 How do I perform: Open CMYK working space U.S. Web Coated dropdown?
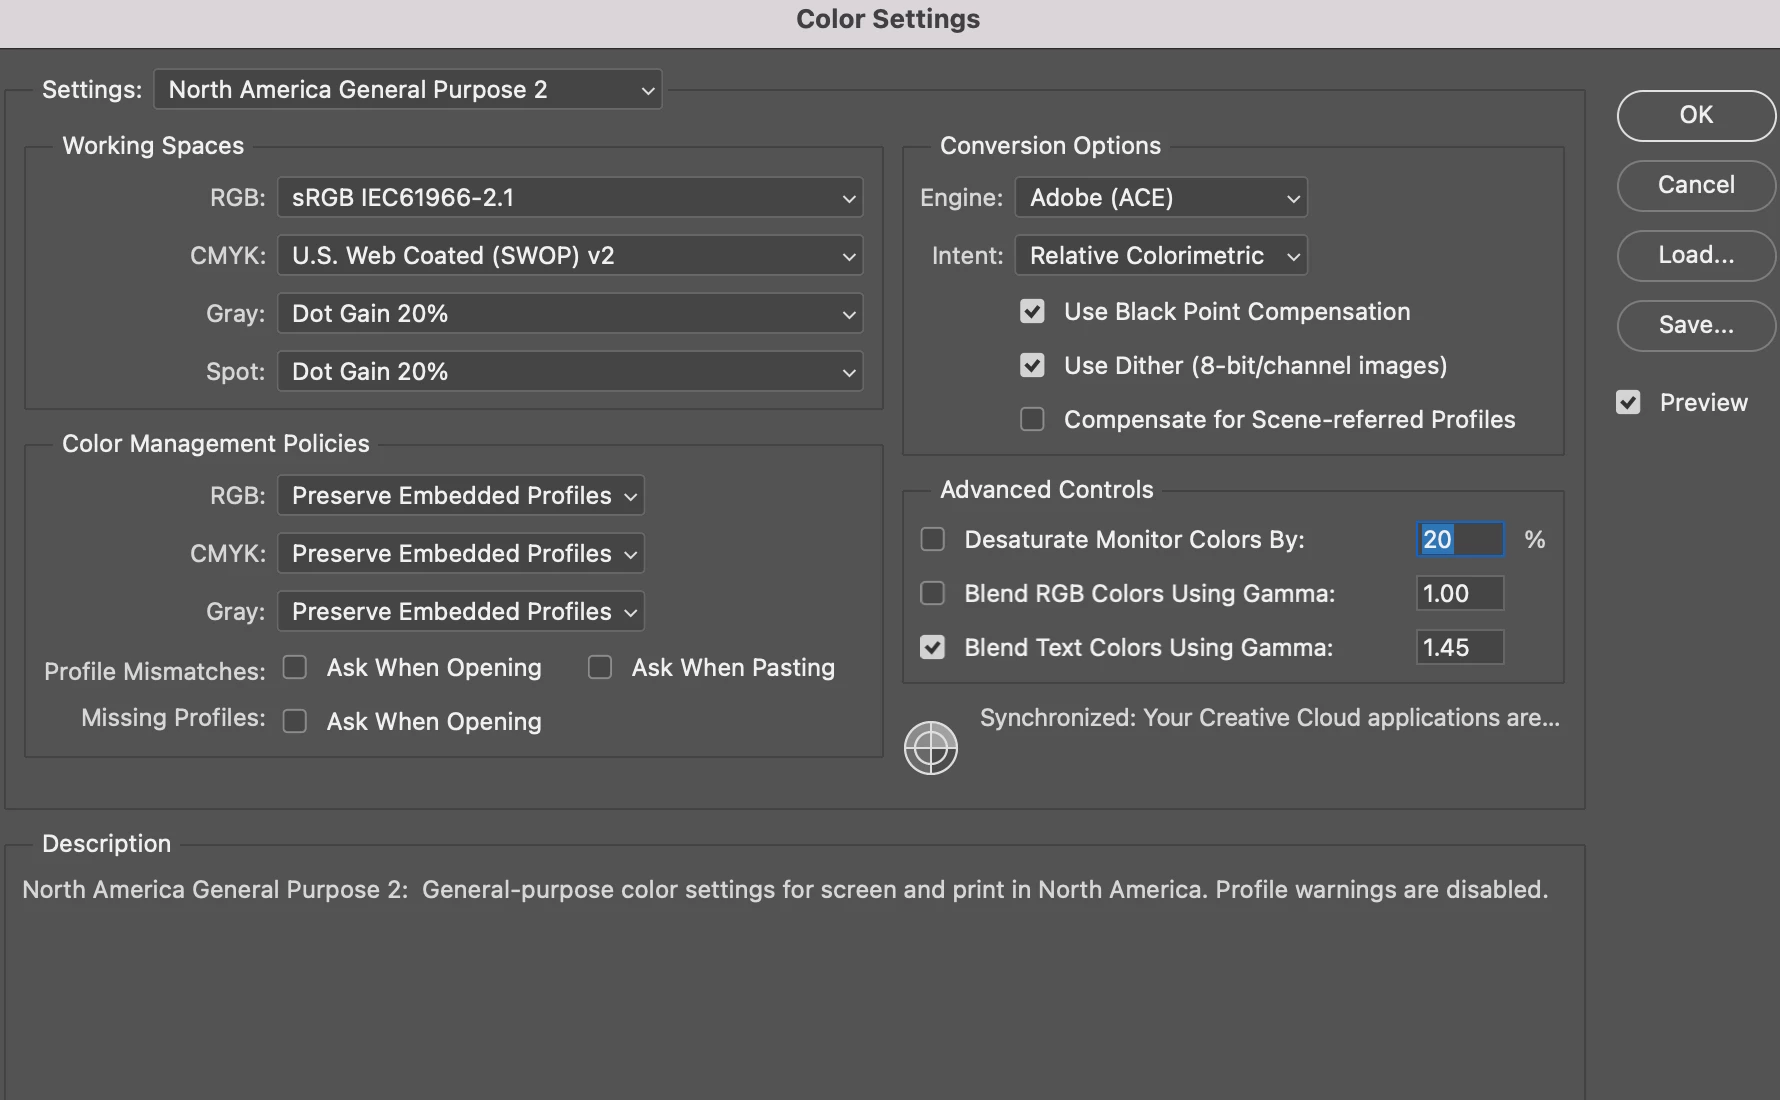570,256
